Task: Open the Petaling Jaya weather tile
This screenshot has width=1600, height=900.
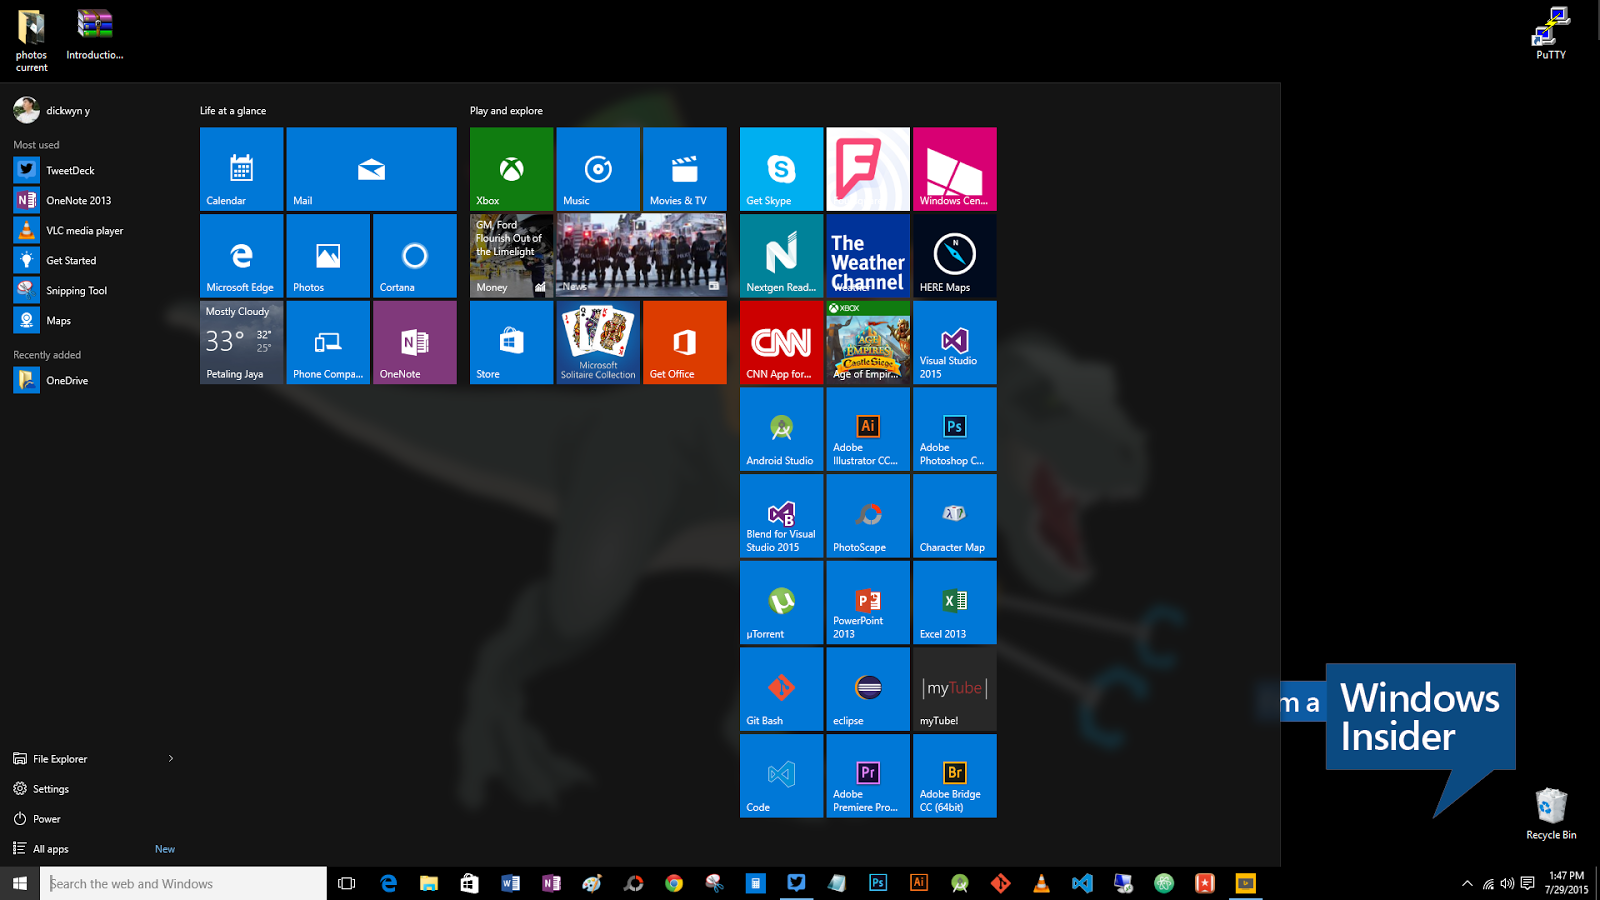Action: pyautogui.click(x=241, y=343)
